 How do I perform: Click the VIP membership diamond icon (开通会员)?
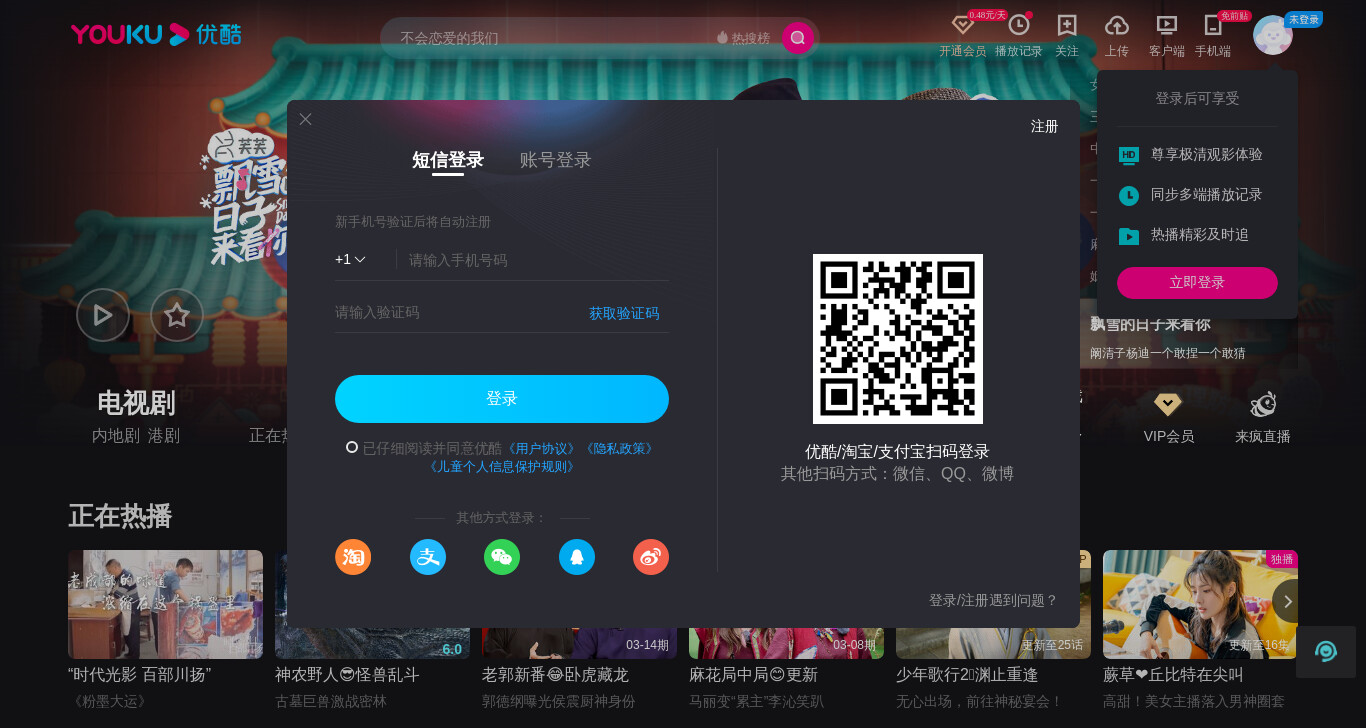tap(962, 25)
